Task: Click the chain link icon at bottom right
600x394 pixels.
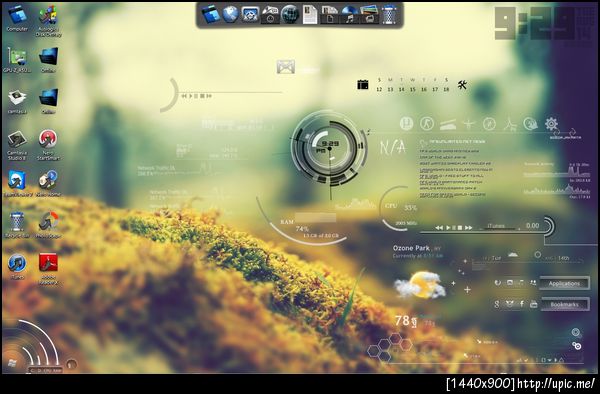Action: 576,346
